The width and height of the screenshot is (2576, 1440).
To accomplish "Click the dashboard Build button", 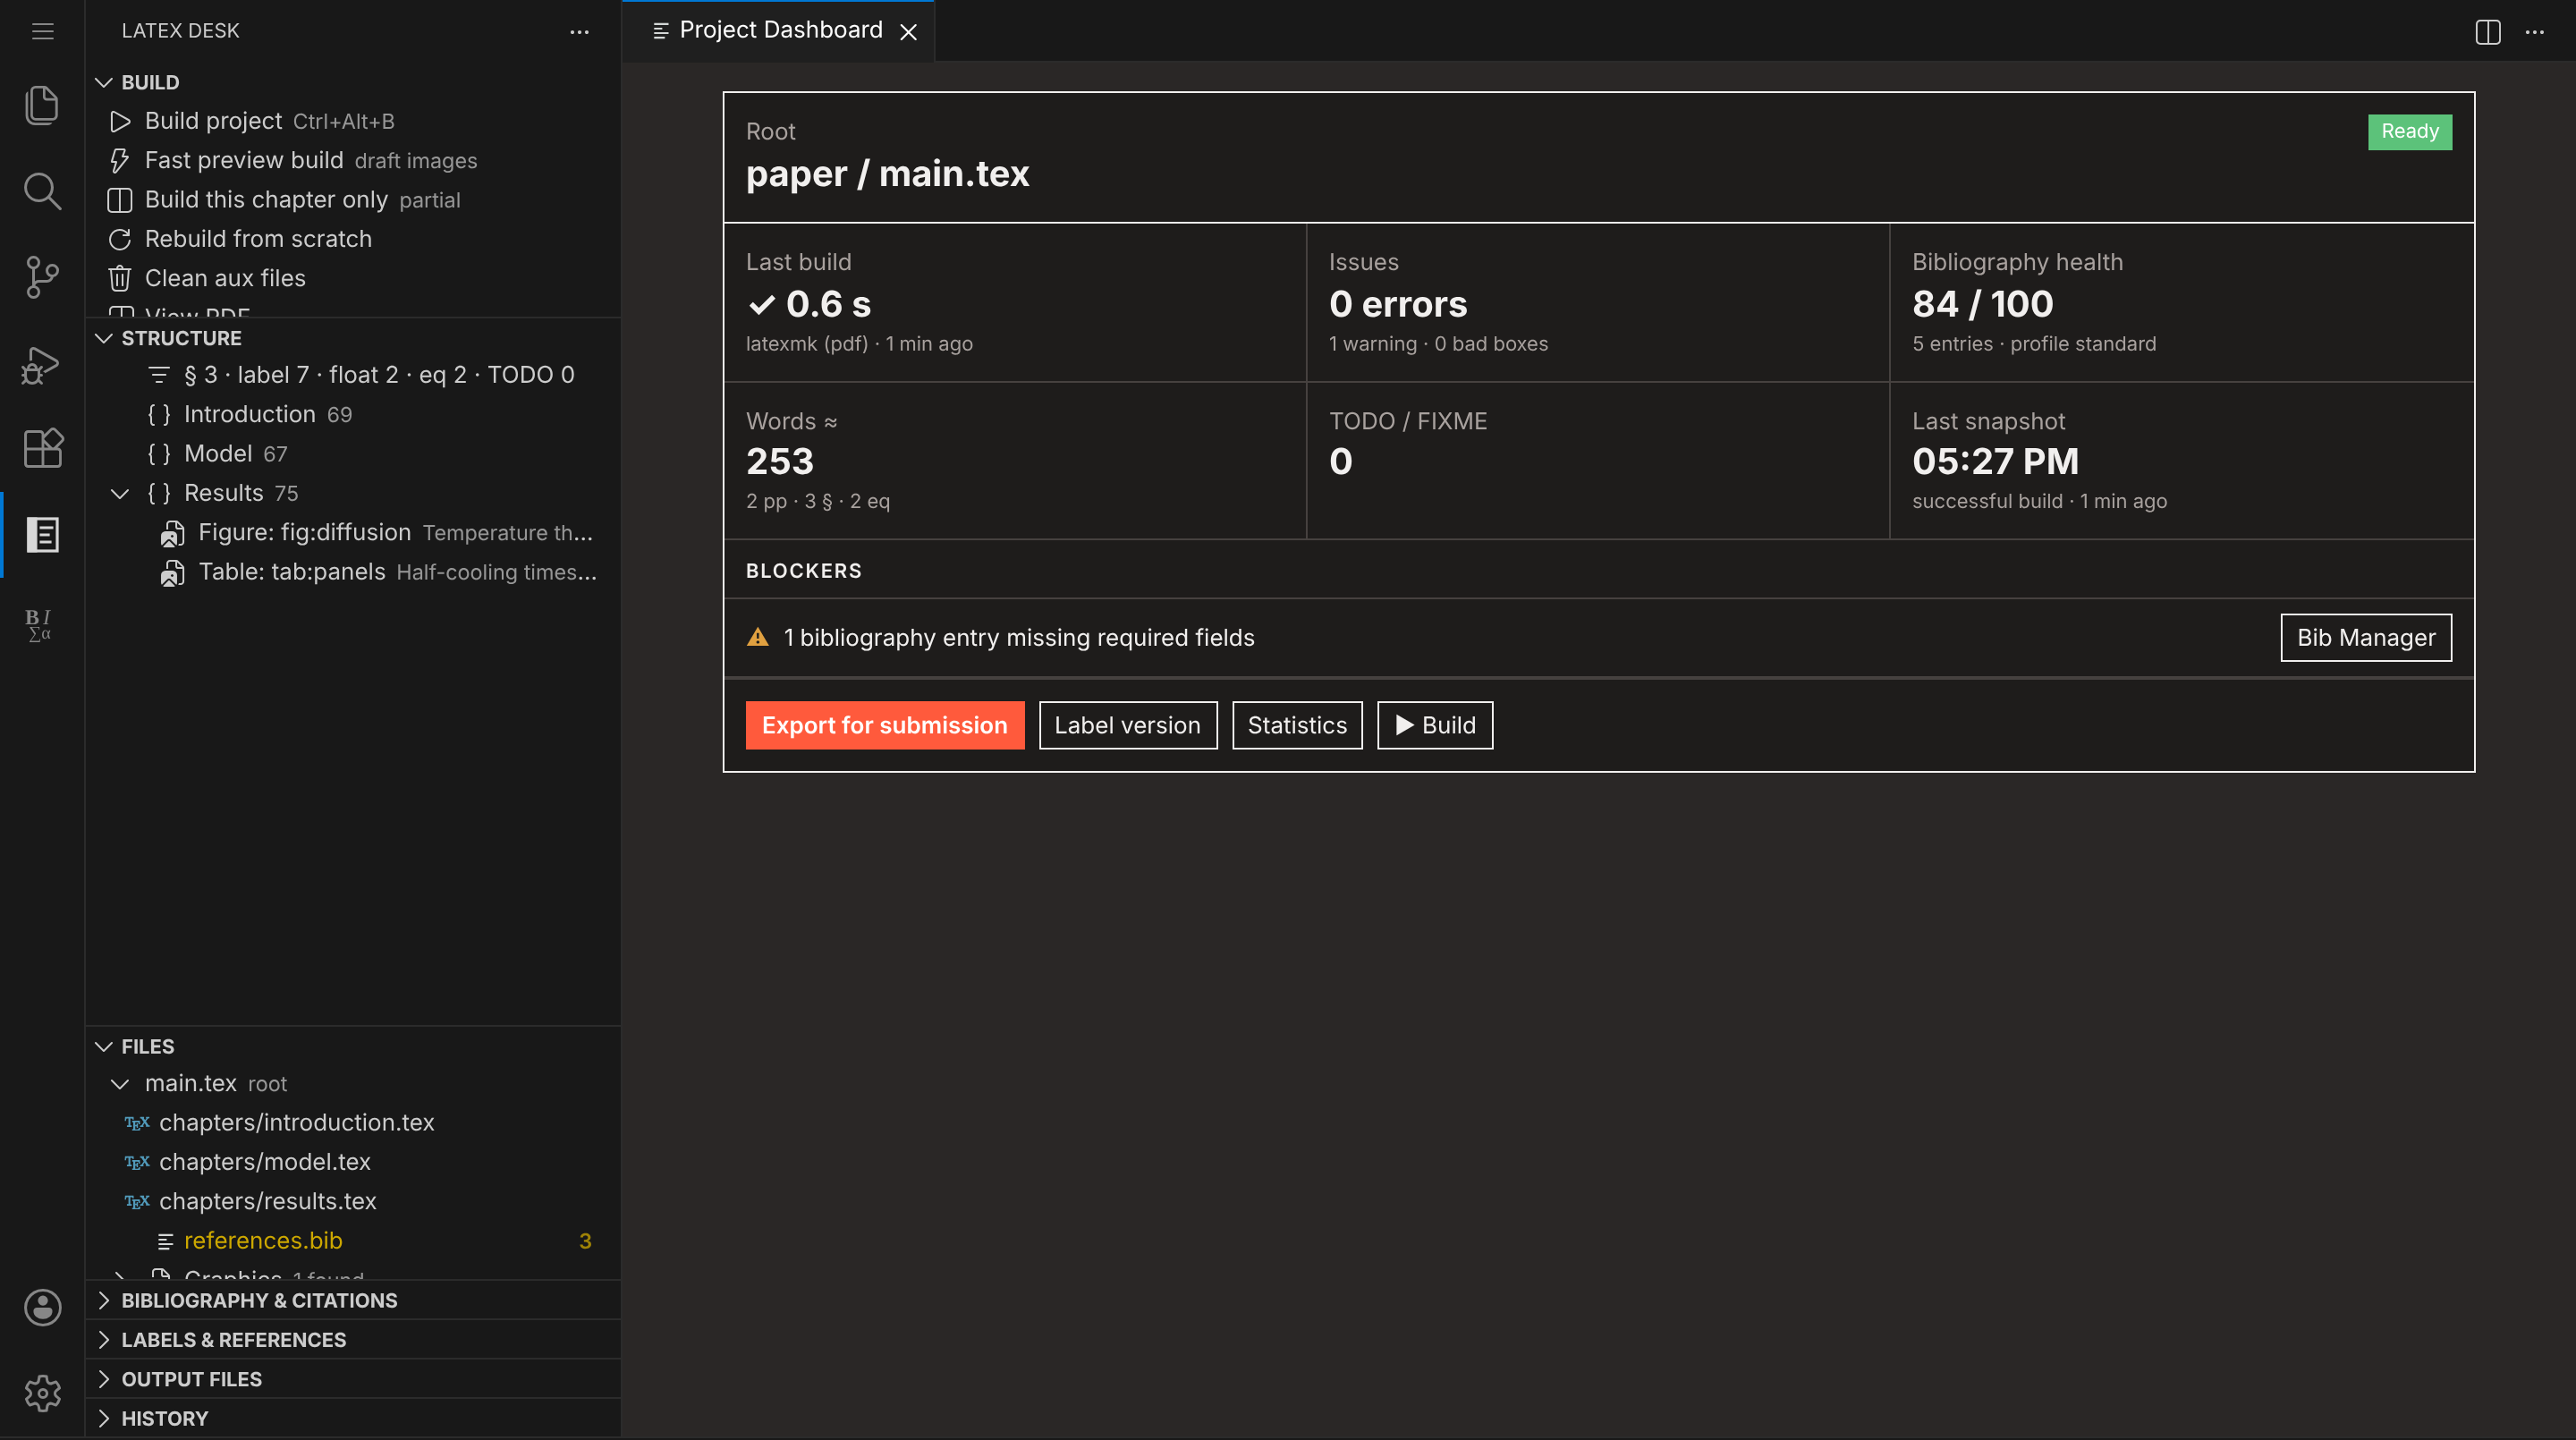I will coord(1435,725).
